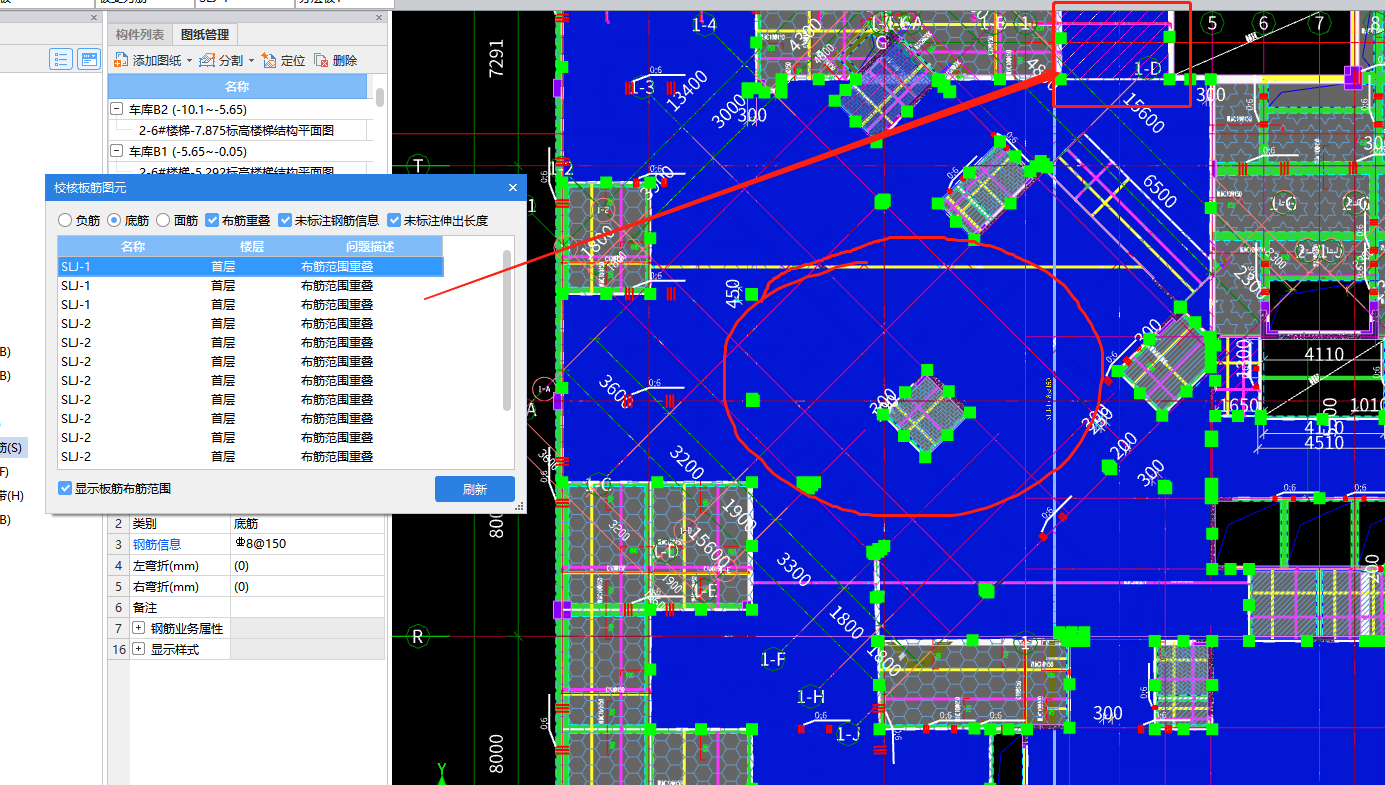Uncheck the 未标注伸出长度 checkbox
The width and height of the screenshot is (1385, 785).
[394, 220]
